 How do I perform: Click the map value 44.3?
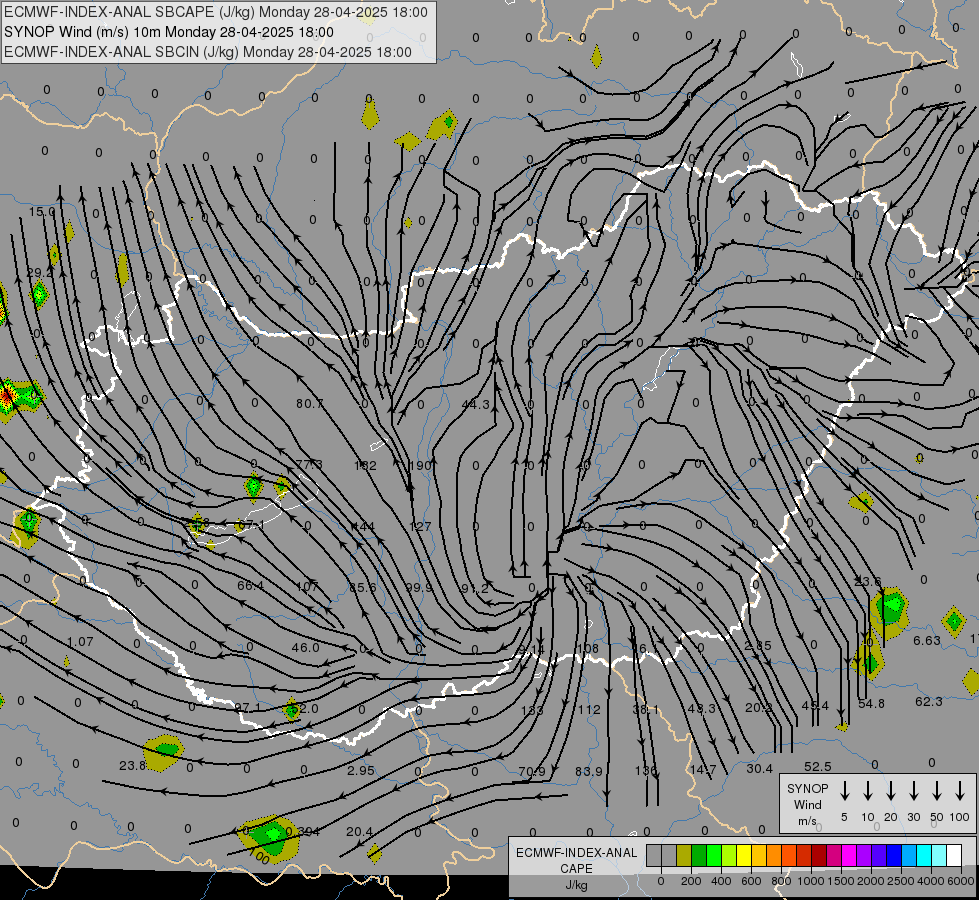pyautogui.click(x=476, y=405)
